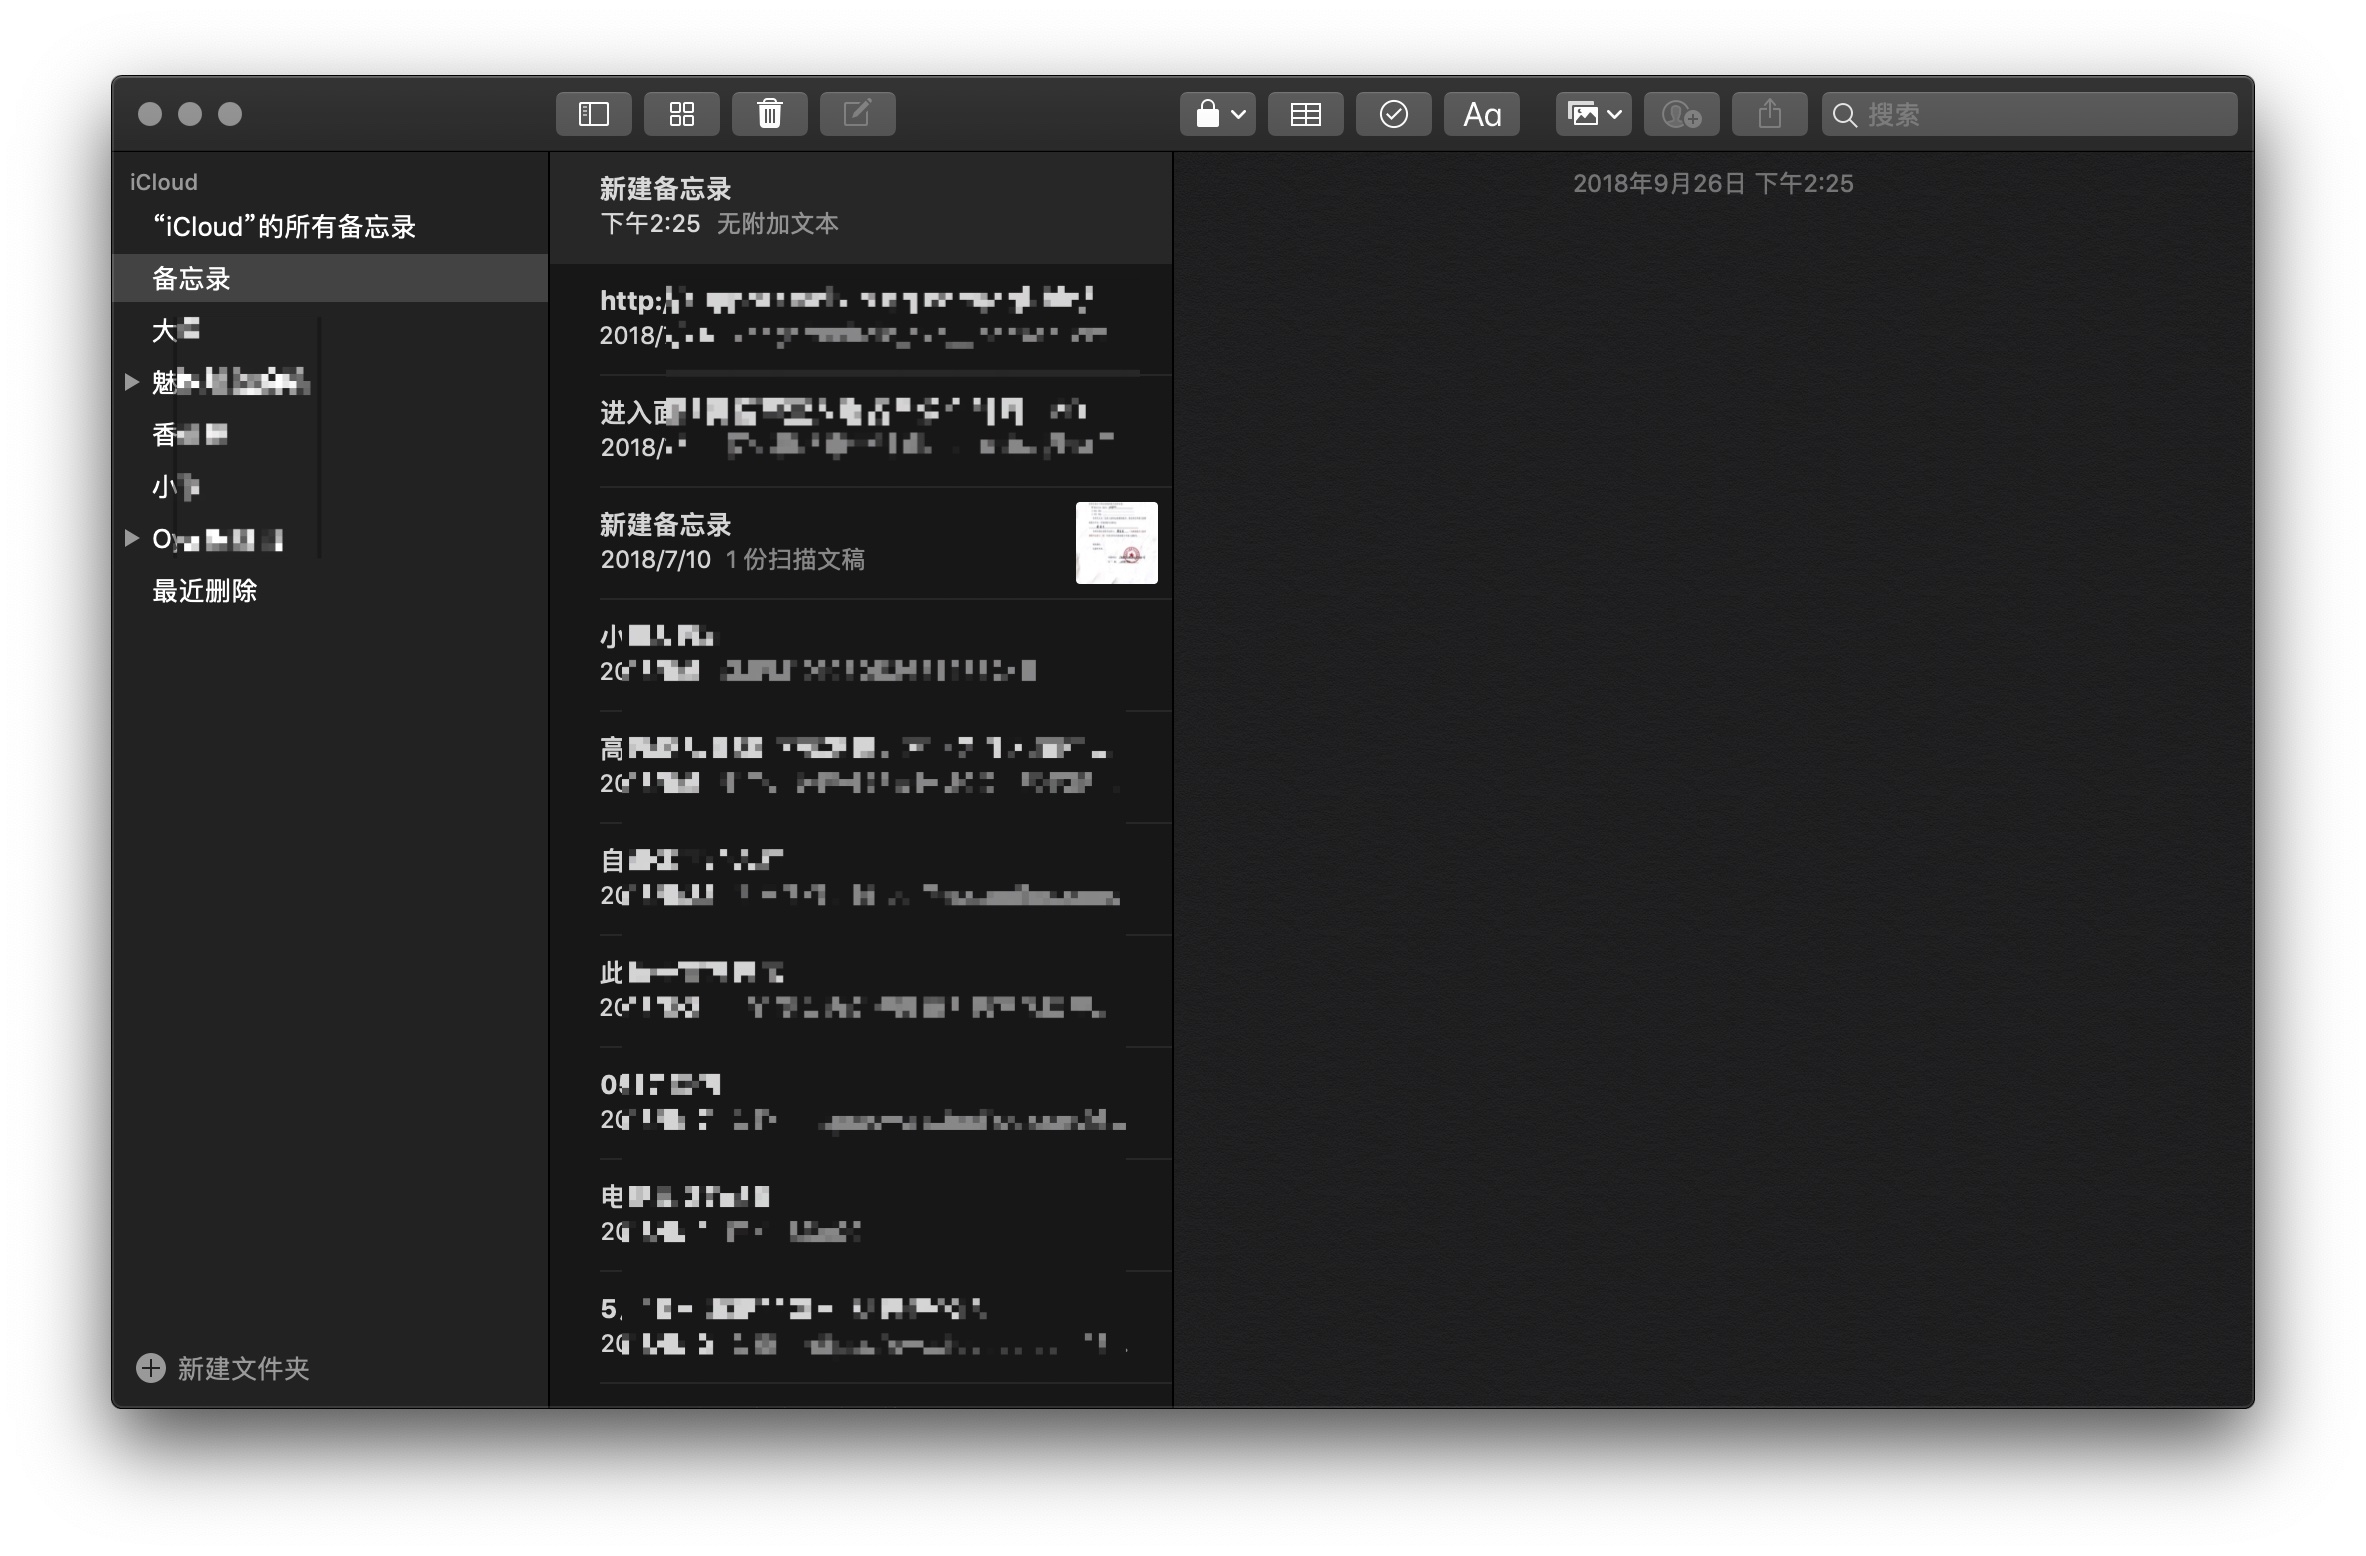This screenshot has width=2366, height=1556.
Task: Share the current note
Action: click(1769, 113)
